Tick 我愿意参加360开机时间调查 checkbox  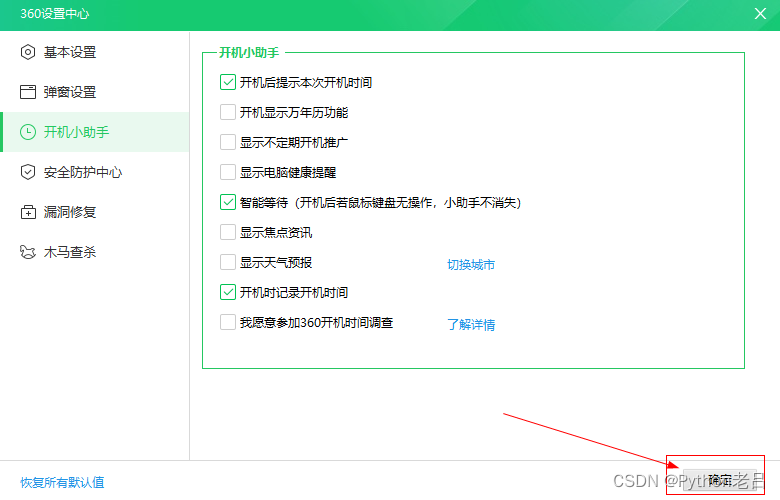click(228, 322)
